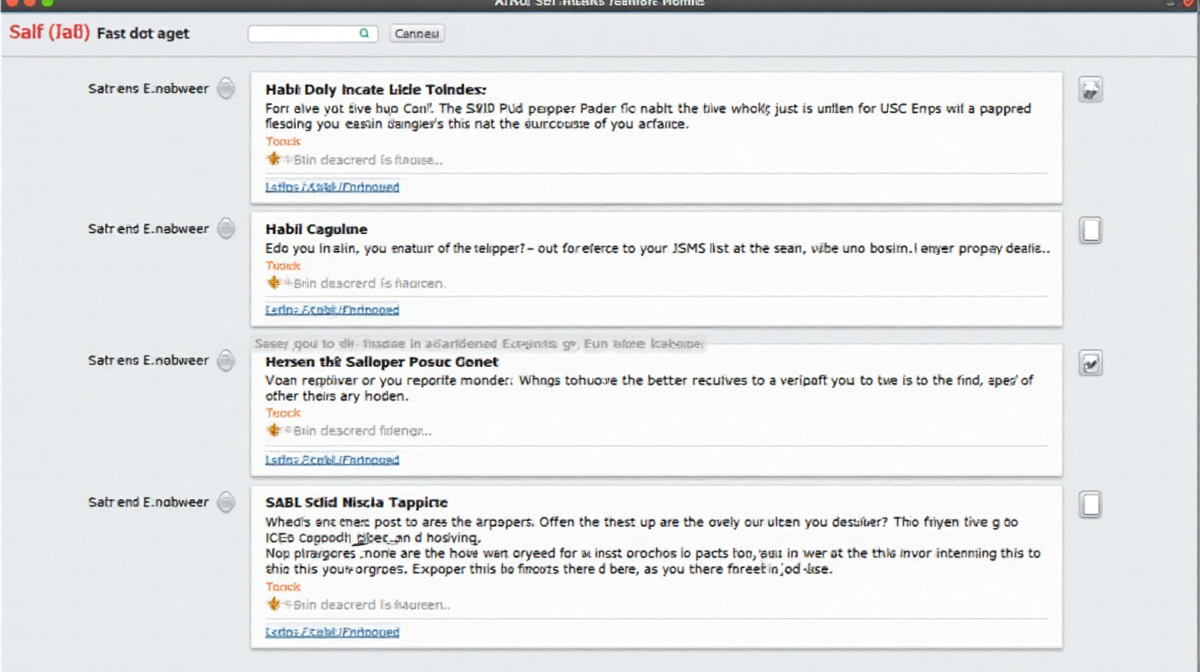
Task: Select the round button beside Hersen the Salloper entry
Action: click(x=227, y=360)
